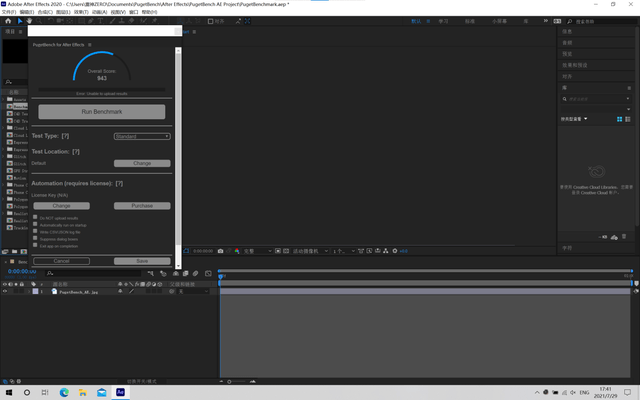This screenshot has width=640, height=400.
Task: Enable 'Suppress dialog boxes' checkbox
Action: [x=35, y=238]
